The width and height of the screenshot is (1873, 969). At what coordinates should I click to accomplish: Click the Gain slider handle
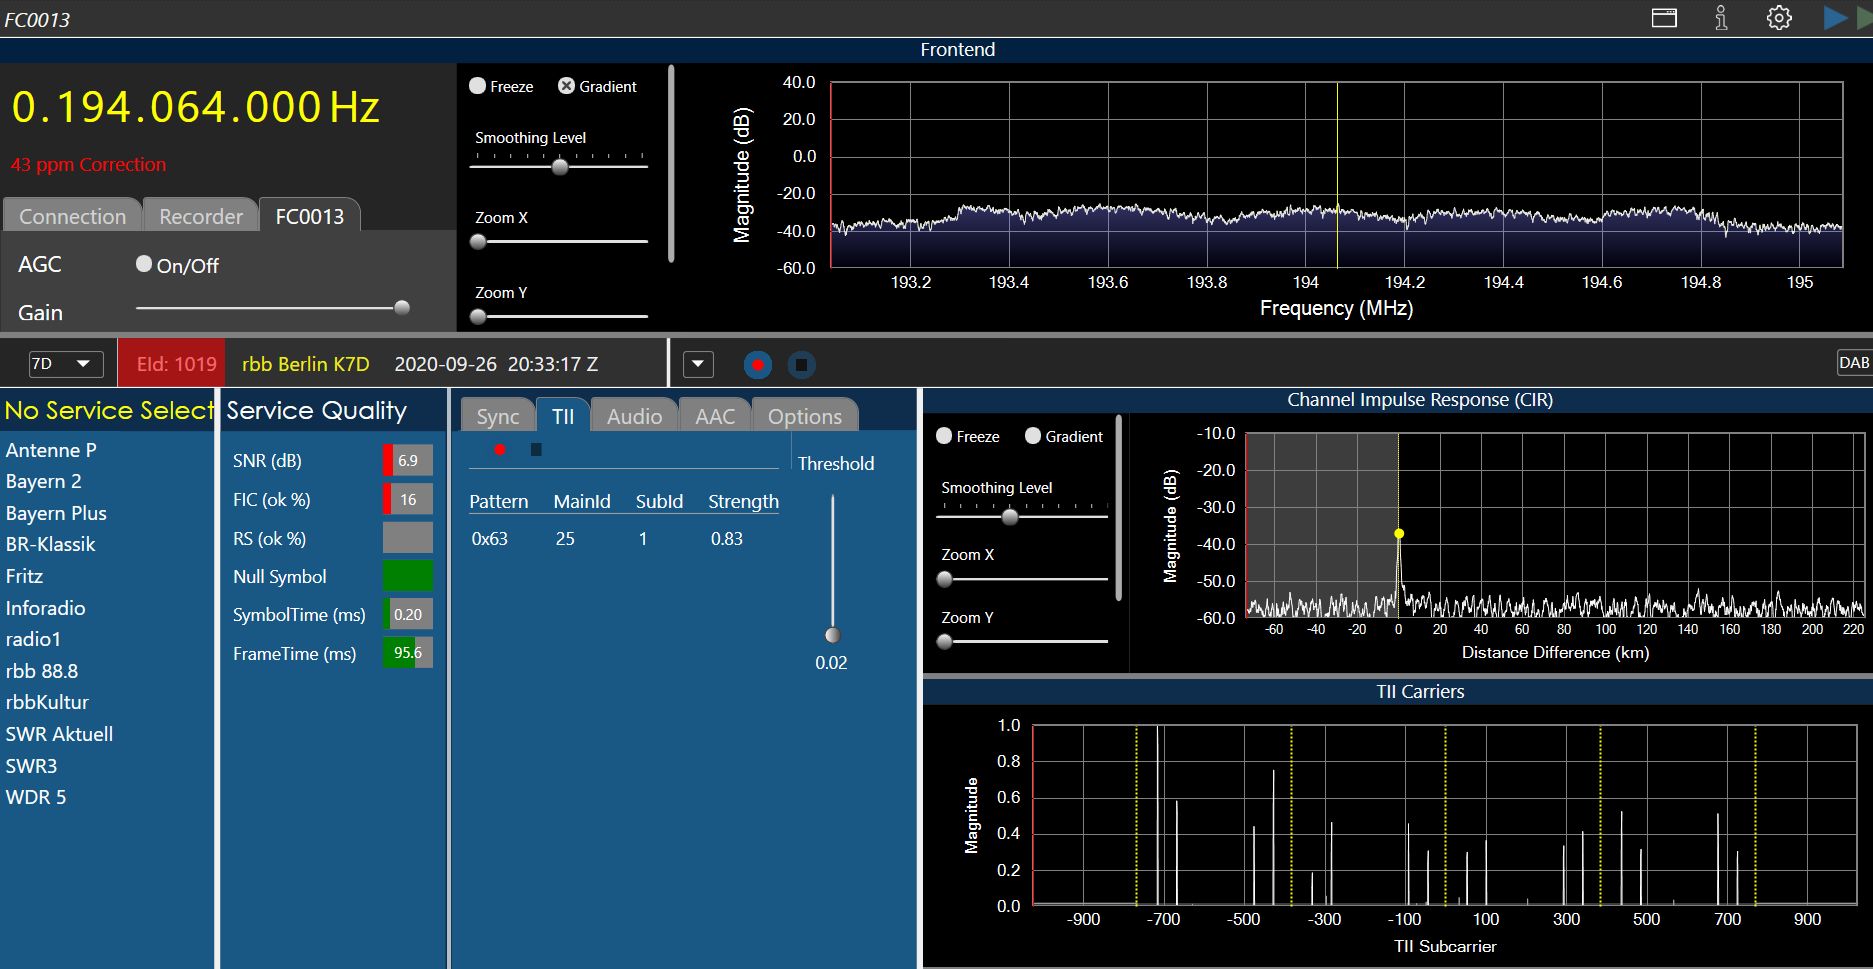pos(402,308)
